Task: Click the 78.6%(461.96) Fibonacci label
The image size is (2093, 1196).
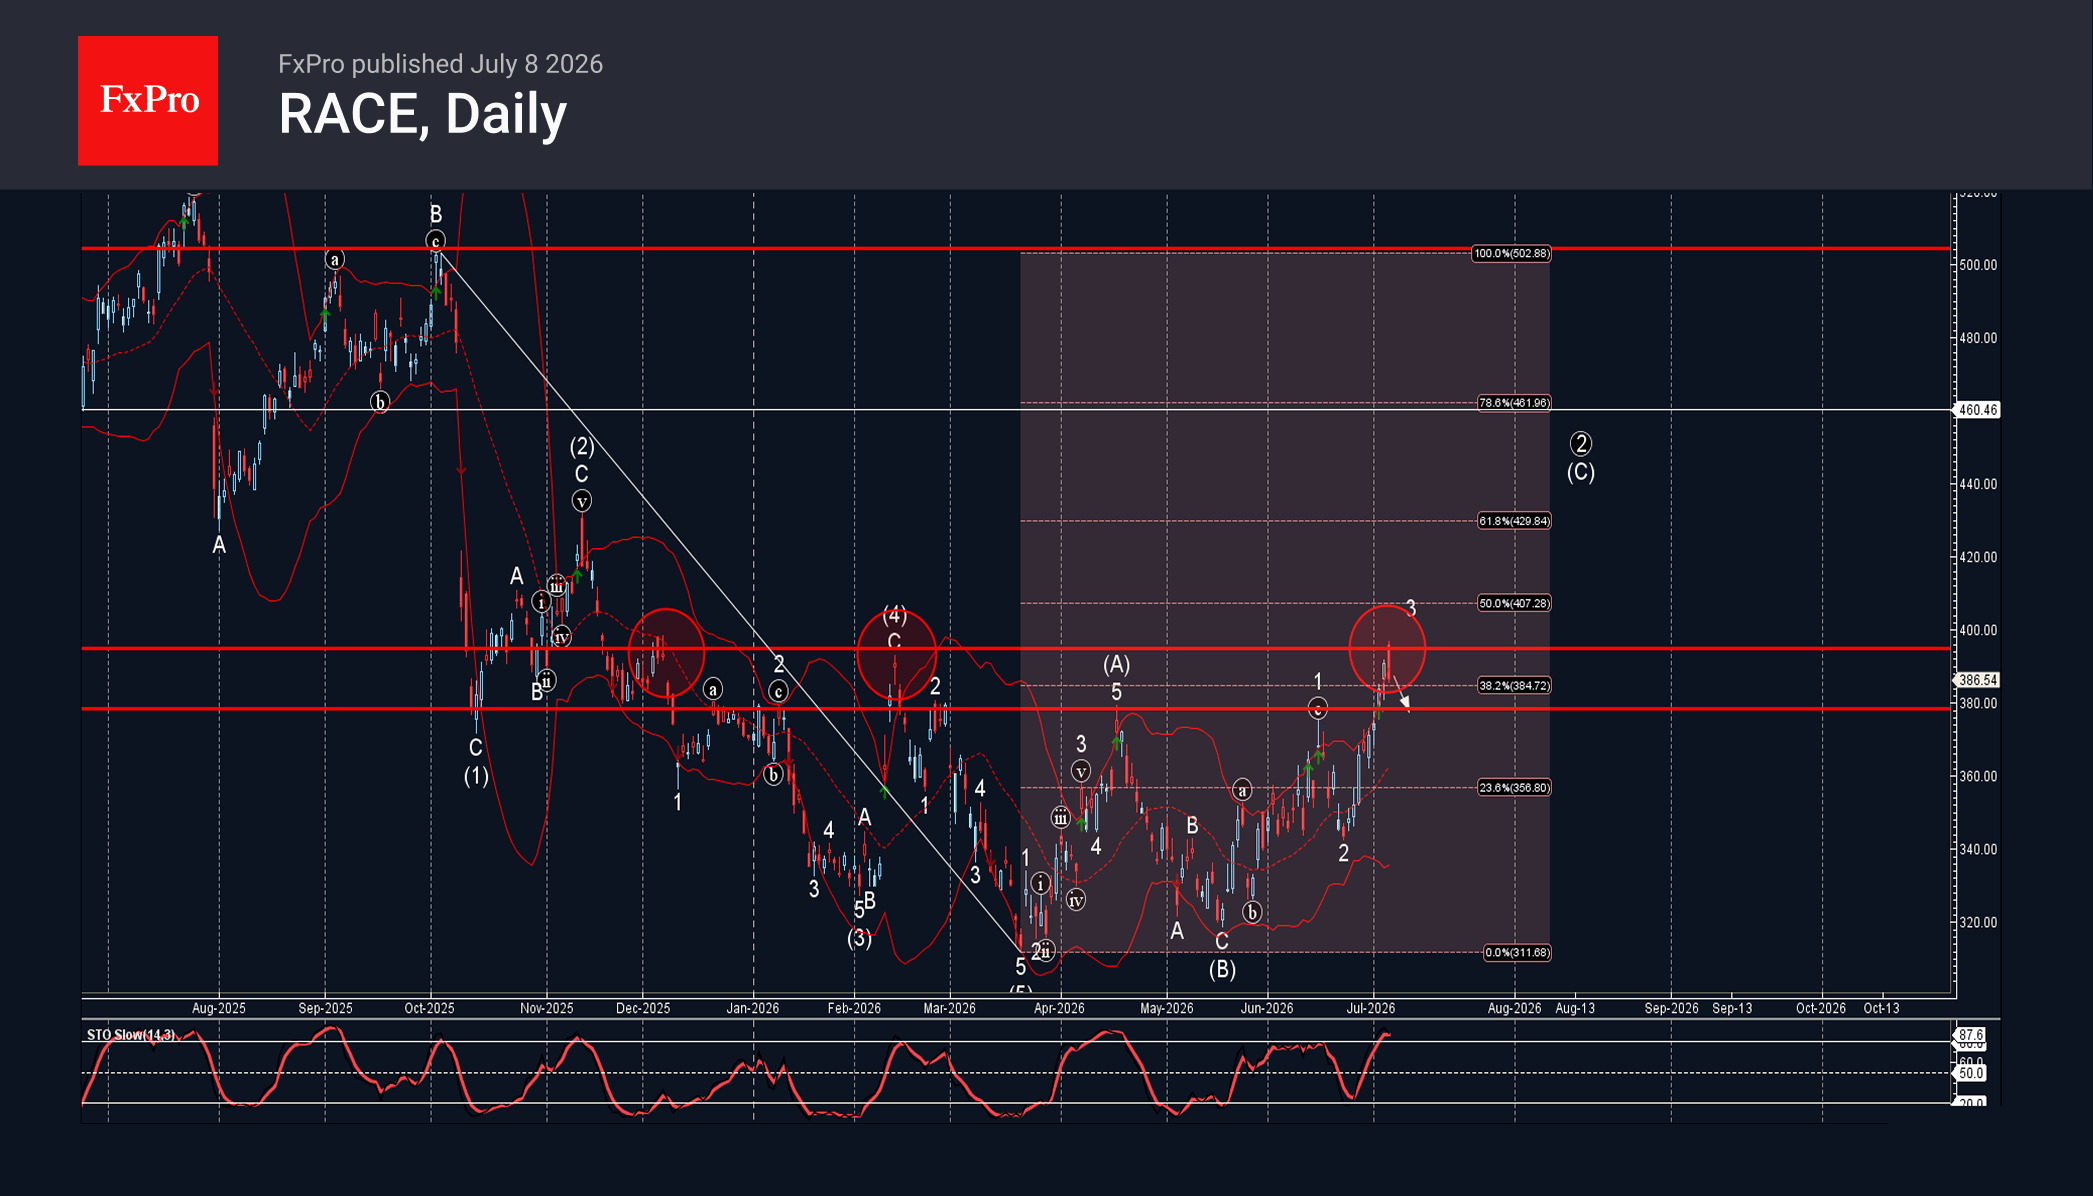Action: (1514, 403)
